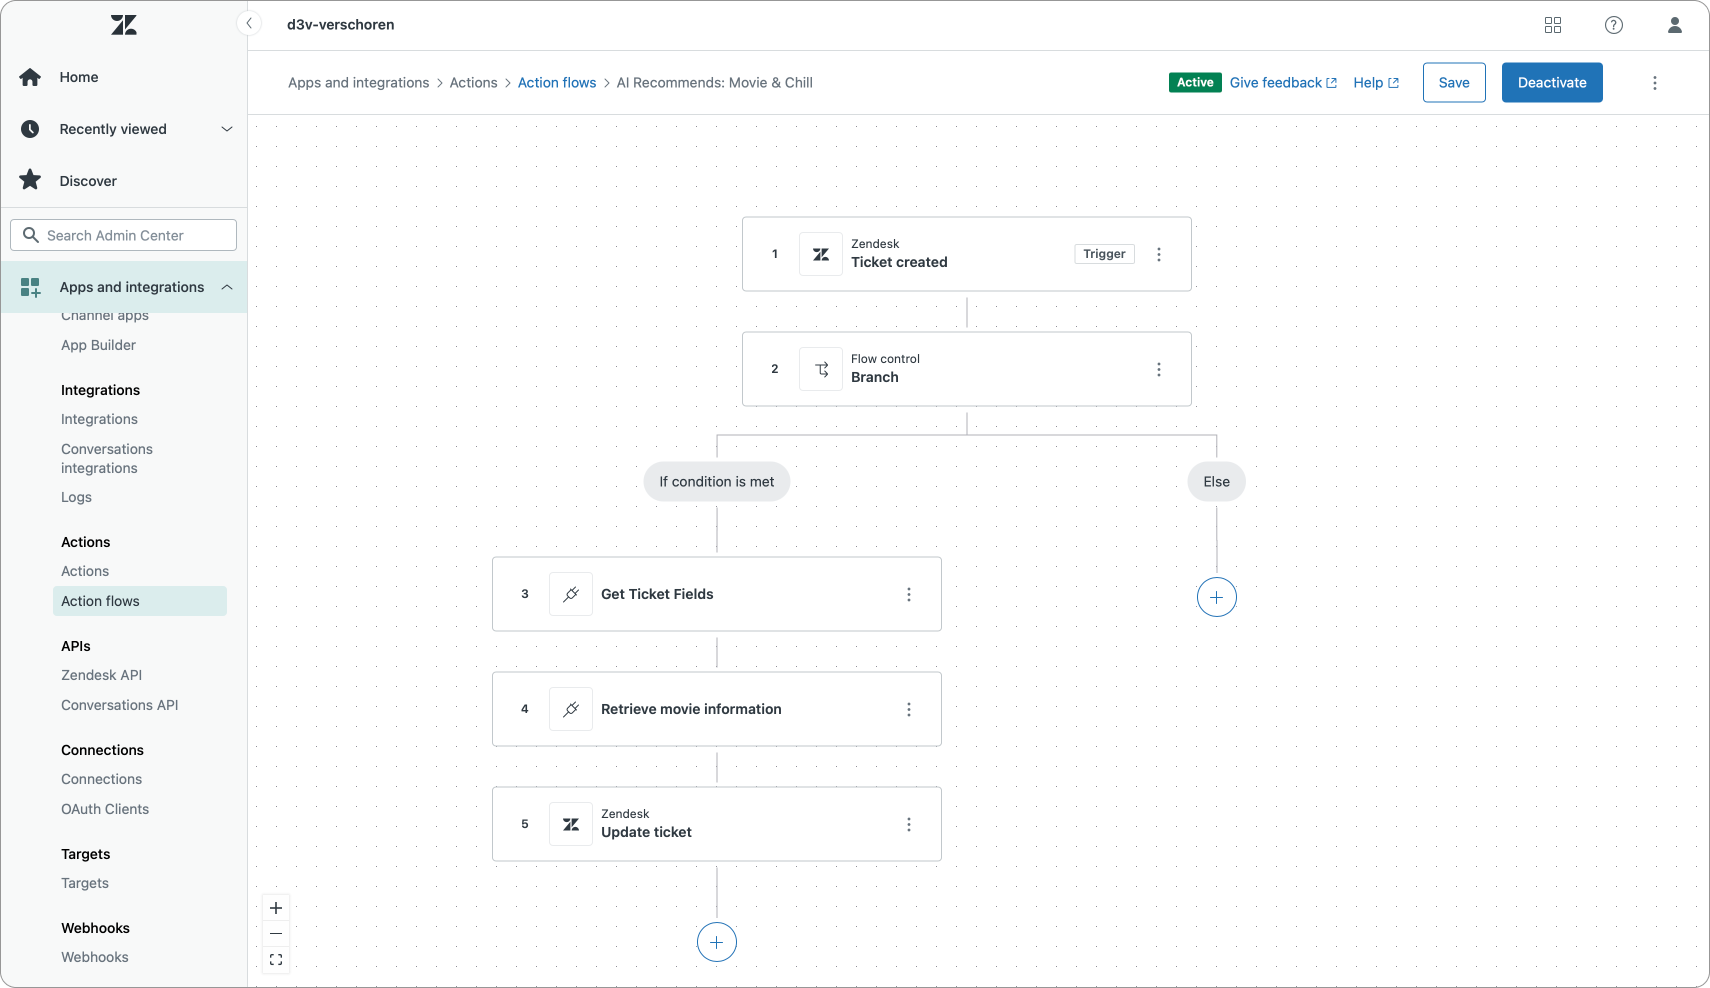The height and width of the screenshot is (988, 1710).
Task: Select Action flows in the sidebar
Action: point(140,601)
